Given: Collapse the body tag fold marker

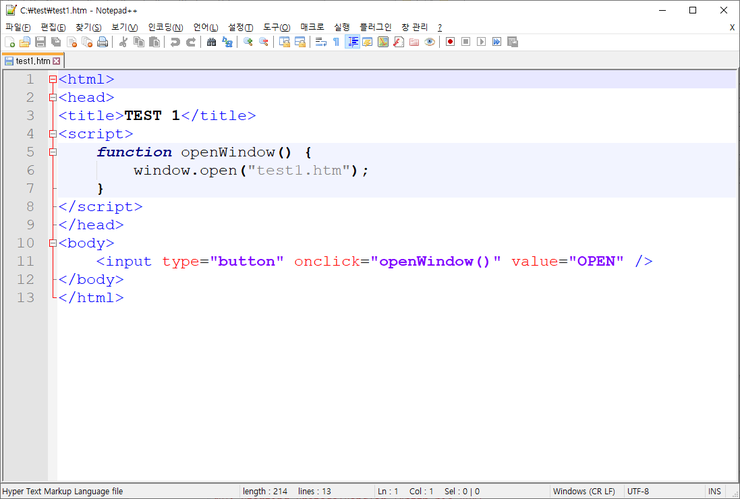Looking at the screenshot, I should tap(53, 243).
